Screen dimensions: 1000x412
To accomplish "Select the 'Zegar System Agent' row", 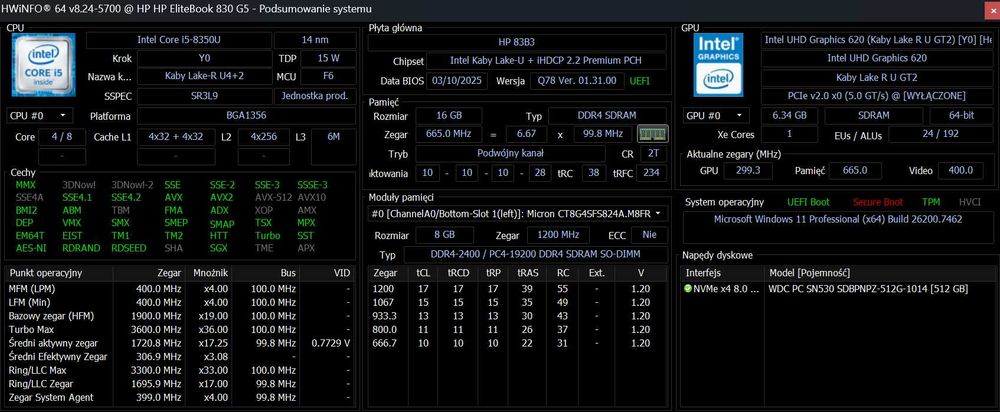I will pos(180,397).
